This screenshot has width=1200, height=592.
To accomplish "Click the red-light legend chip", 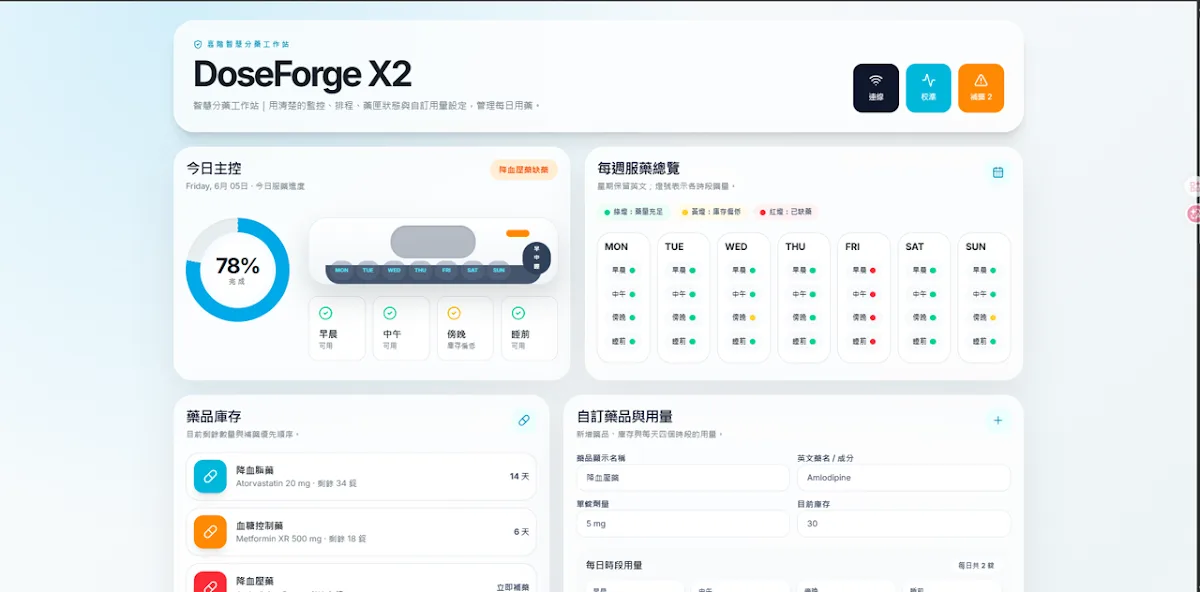I will (x=786, y=212).
